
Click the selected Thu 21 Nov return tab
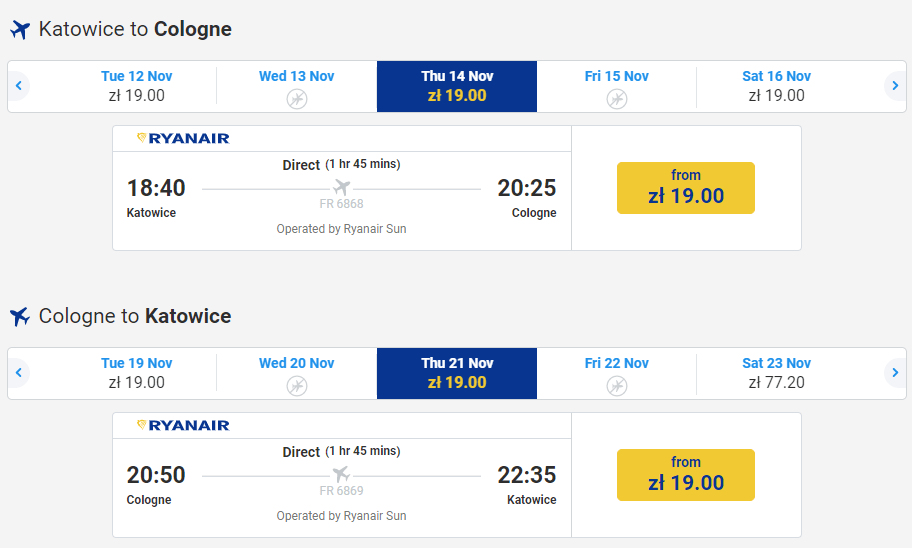click(x=457, y=374)
